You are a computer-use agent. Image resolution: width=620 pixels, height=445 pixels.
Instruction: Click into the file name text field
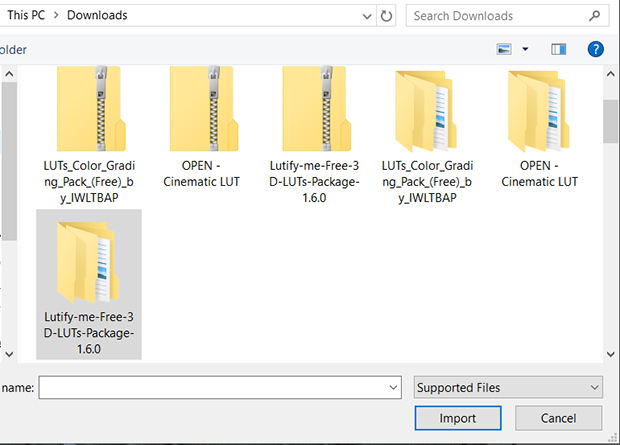click(x=214, y=388)
